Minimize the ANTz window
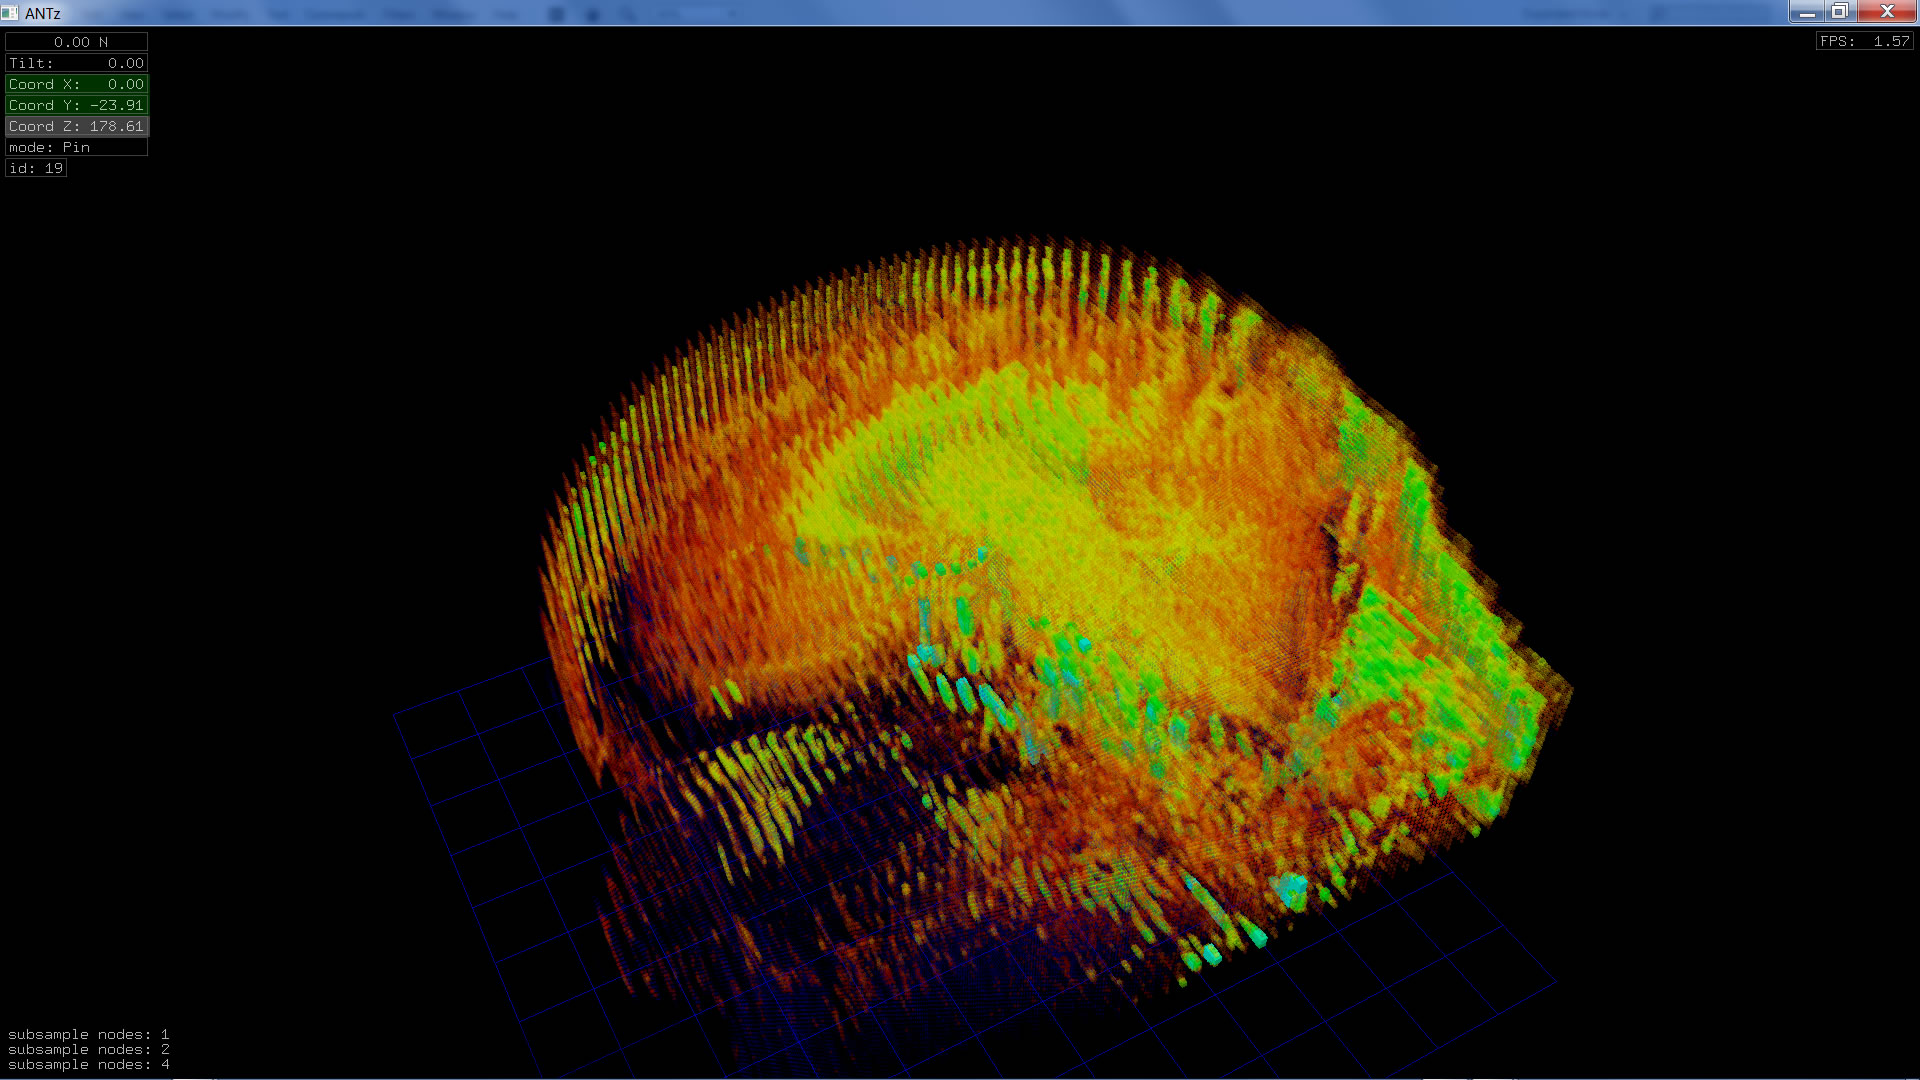The width and height of the screenshot is (1920, 1080). (x=1806, y=12)
